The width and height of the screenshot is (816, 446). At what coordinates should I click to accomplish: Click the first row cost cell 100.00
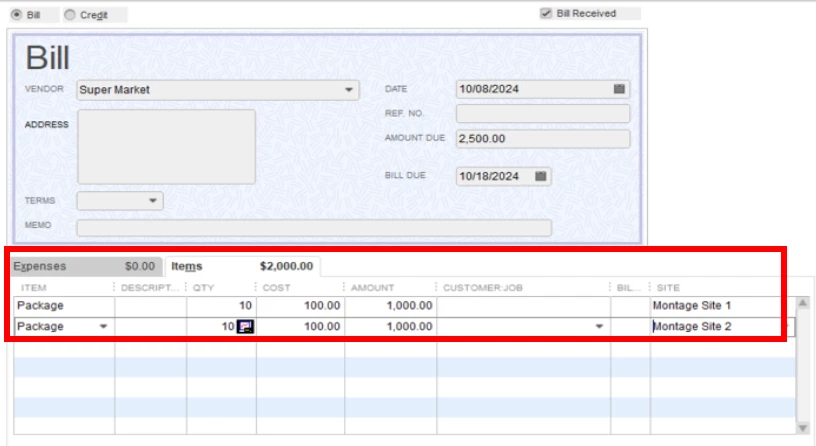coord(300,305)
